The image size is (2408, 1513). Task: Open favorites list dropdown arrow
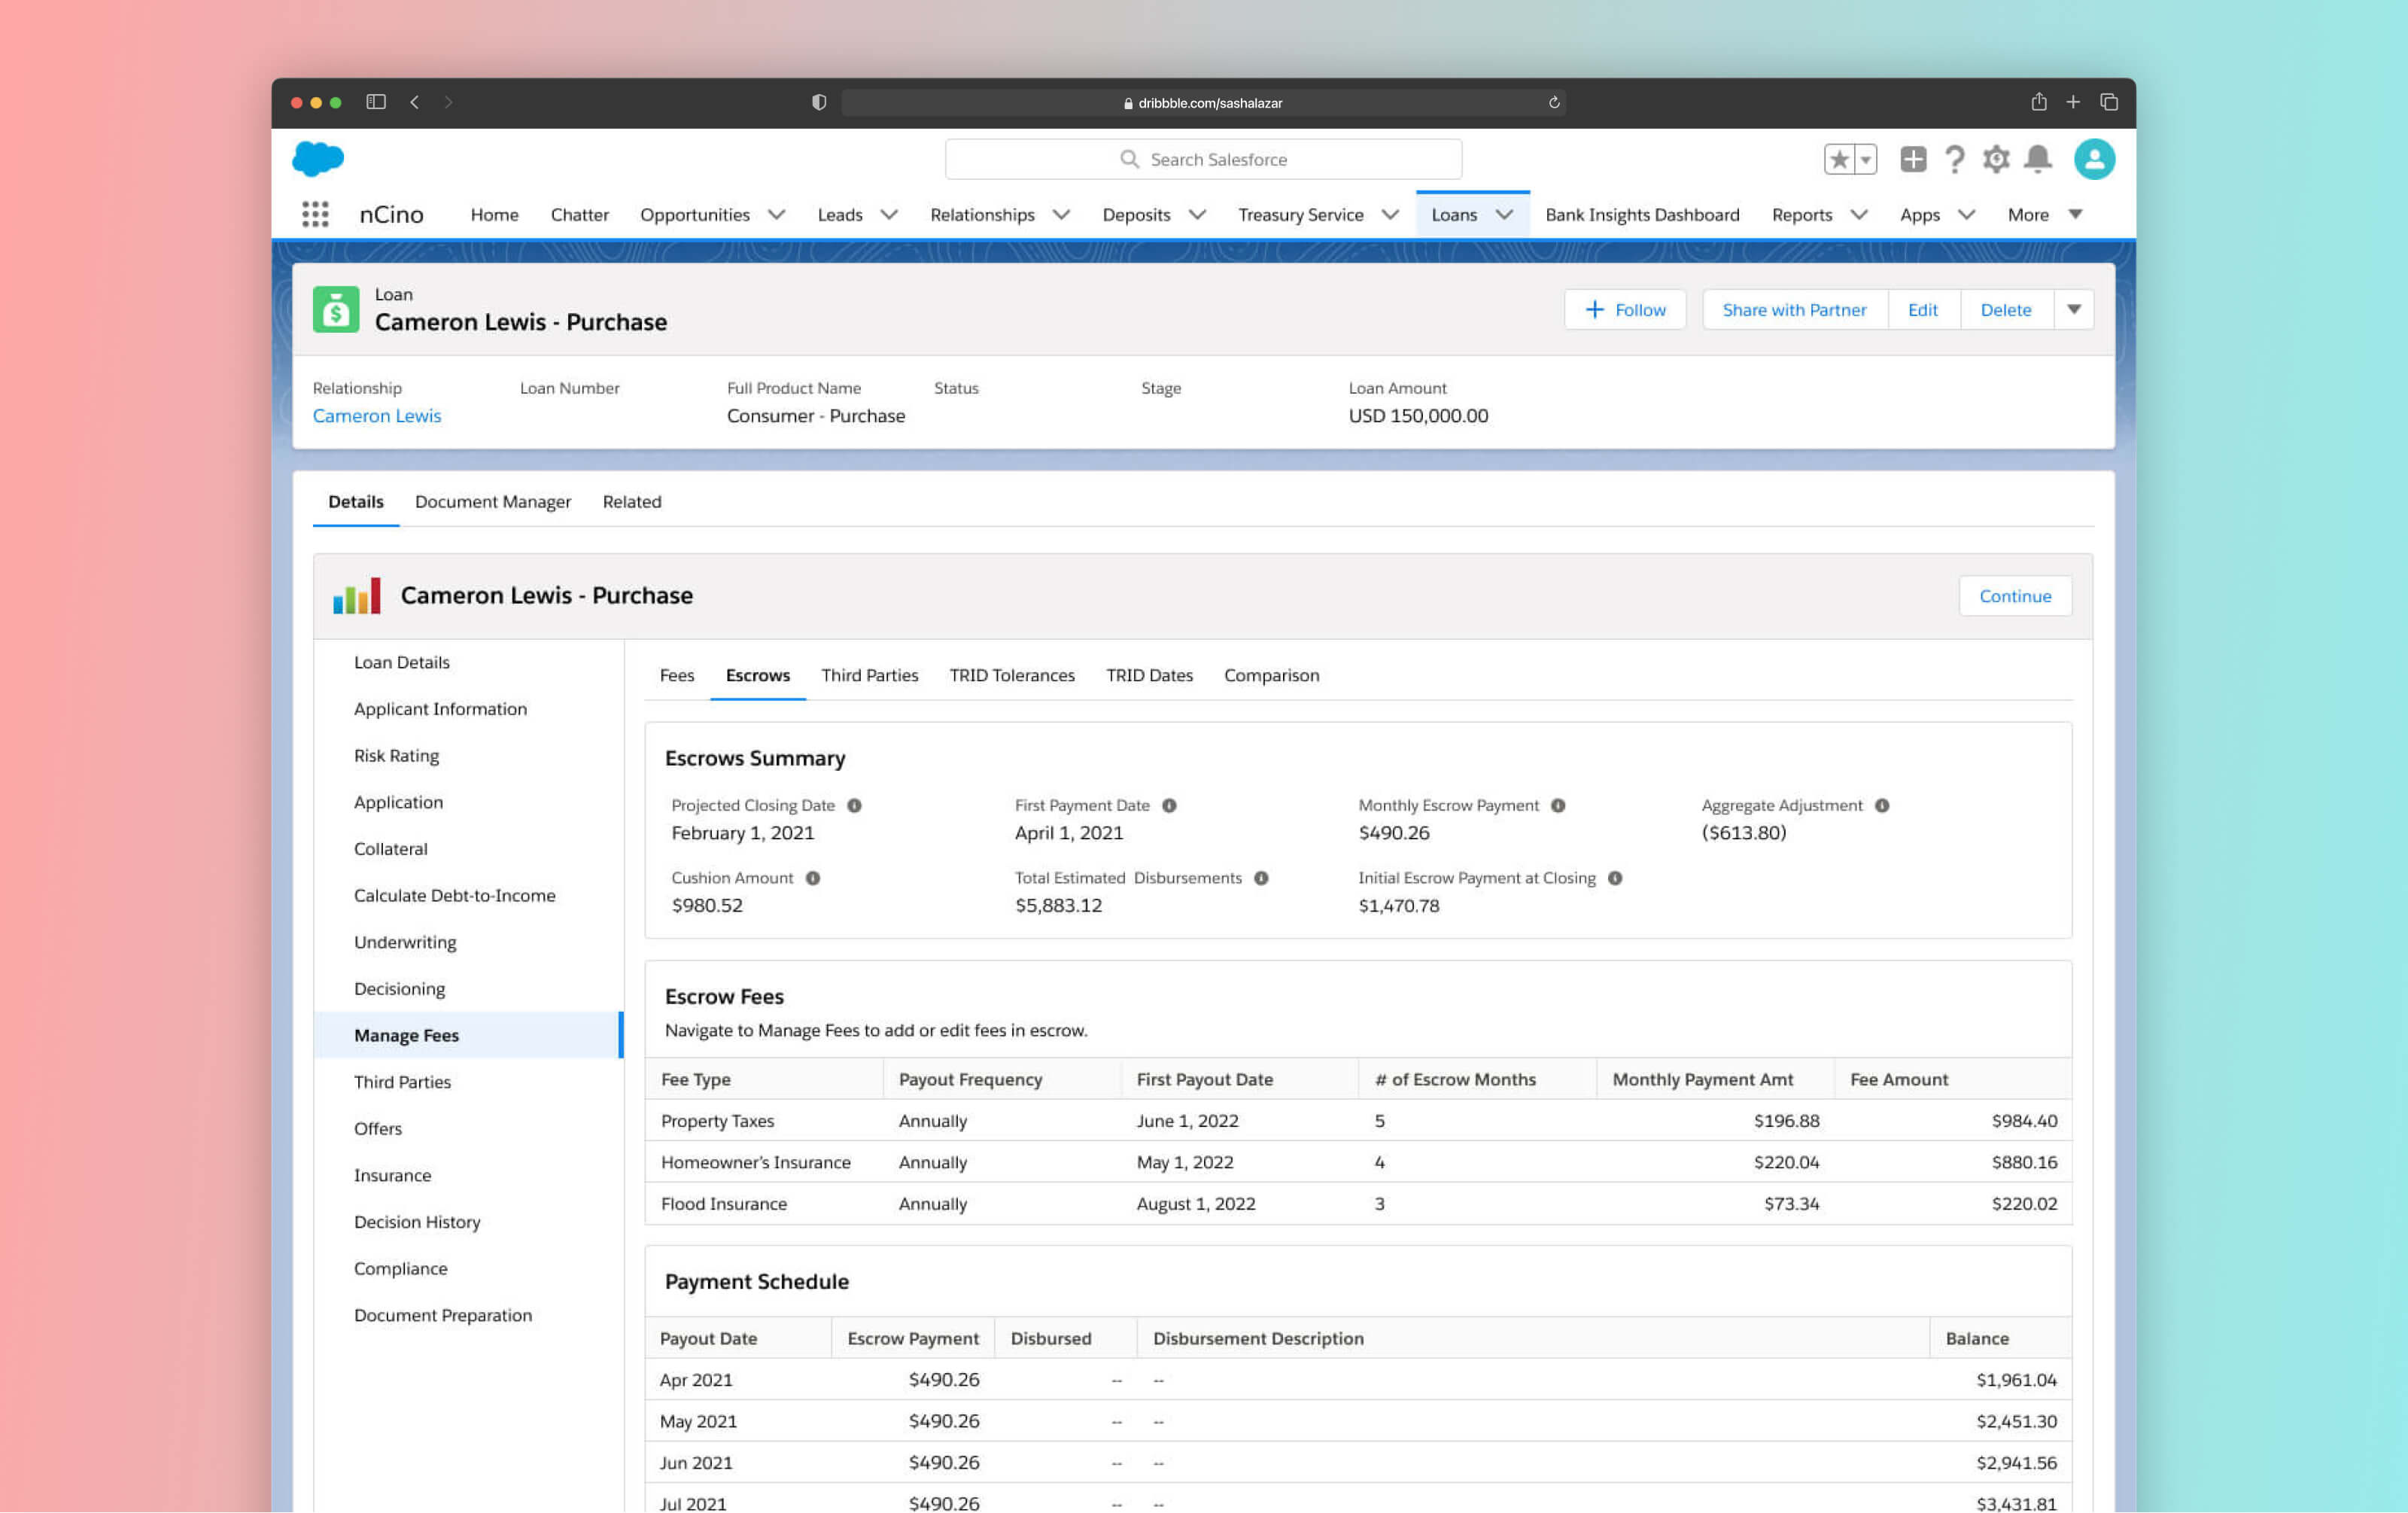[1865, 159]
